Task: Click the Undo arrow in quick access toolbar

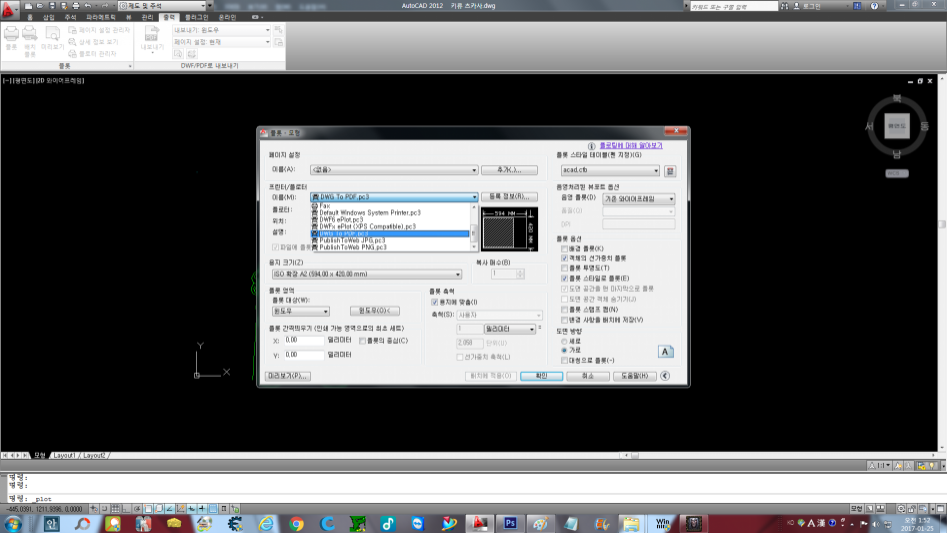Action: tap(88, 5)
